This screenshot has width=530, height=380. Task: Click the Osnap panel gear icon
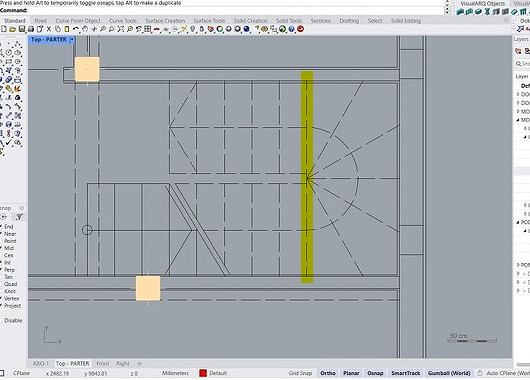(22, 208)
